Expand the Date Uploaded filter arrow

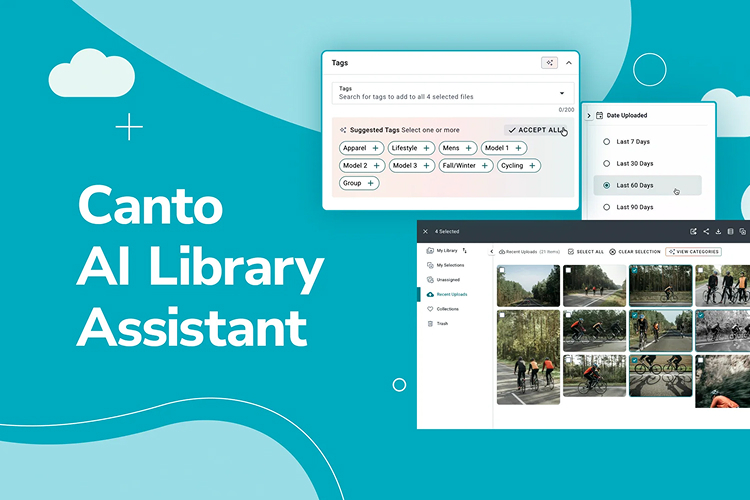pyautogui.click(x=588, y=116)
